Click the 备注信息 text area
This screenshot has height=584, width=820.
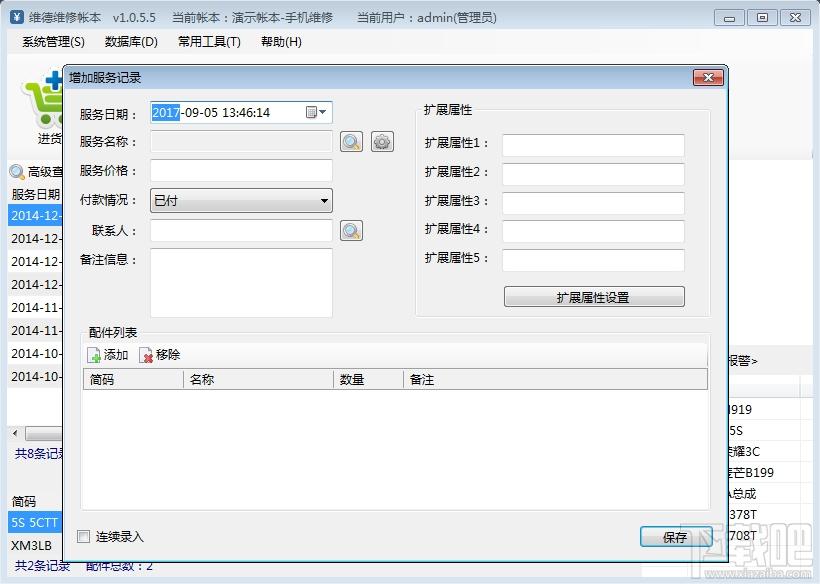tap(241, 283)
